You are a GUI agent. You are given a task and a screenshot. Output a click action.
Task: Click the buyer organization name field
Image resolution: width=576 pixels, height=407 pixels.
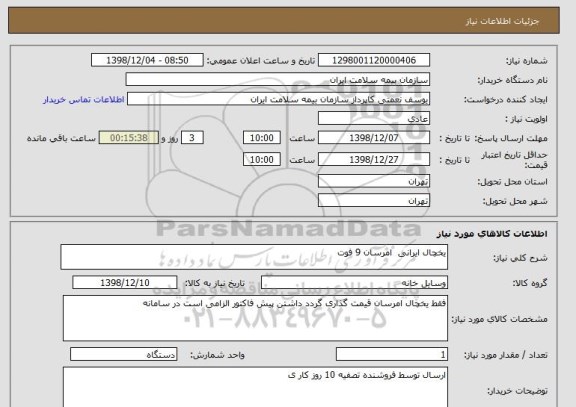(278, 80)
